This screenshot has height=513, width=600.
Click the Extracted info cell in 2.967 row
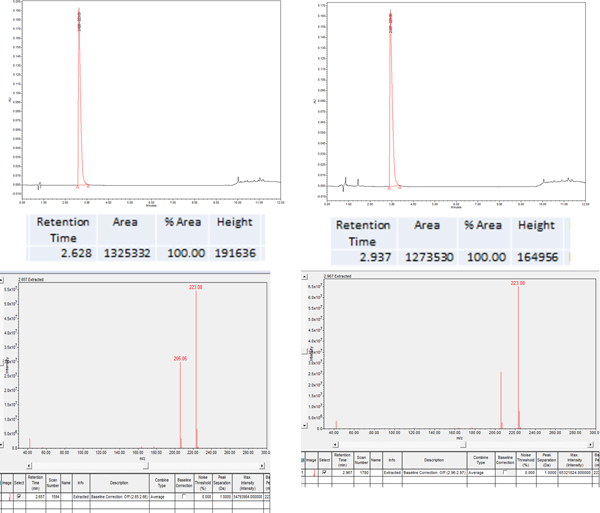coord(392,473)
